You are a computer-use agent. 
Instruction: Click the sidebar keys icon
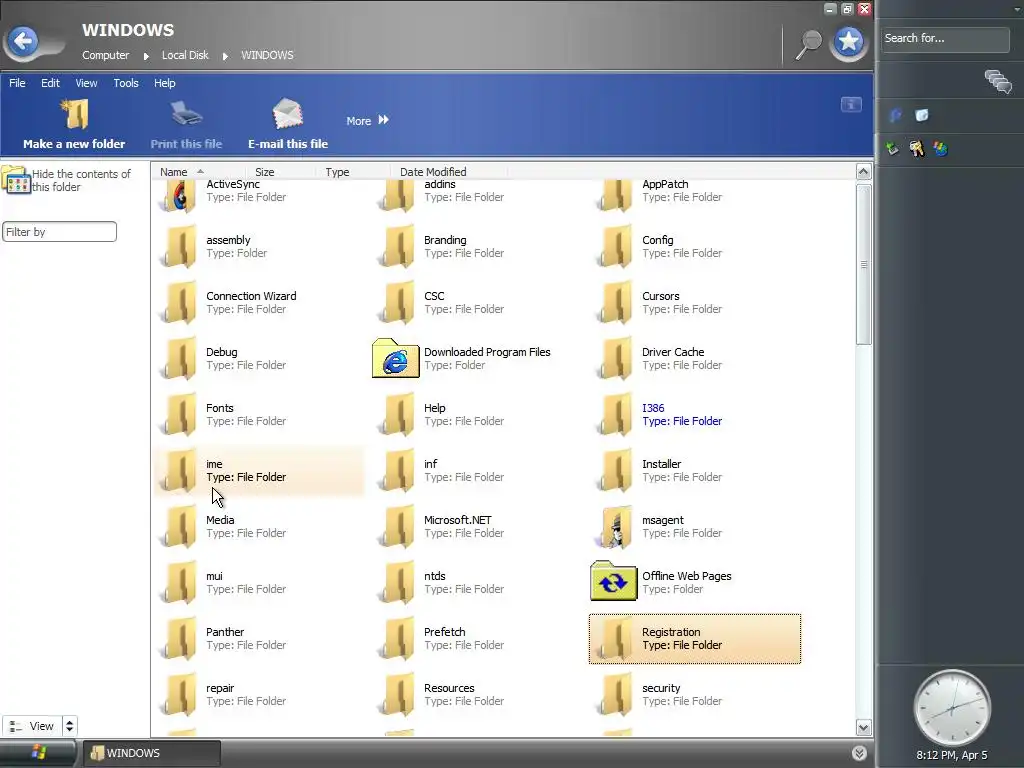917,149
